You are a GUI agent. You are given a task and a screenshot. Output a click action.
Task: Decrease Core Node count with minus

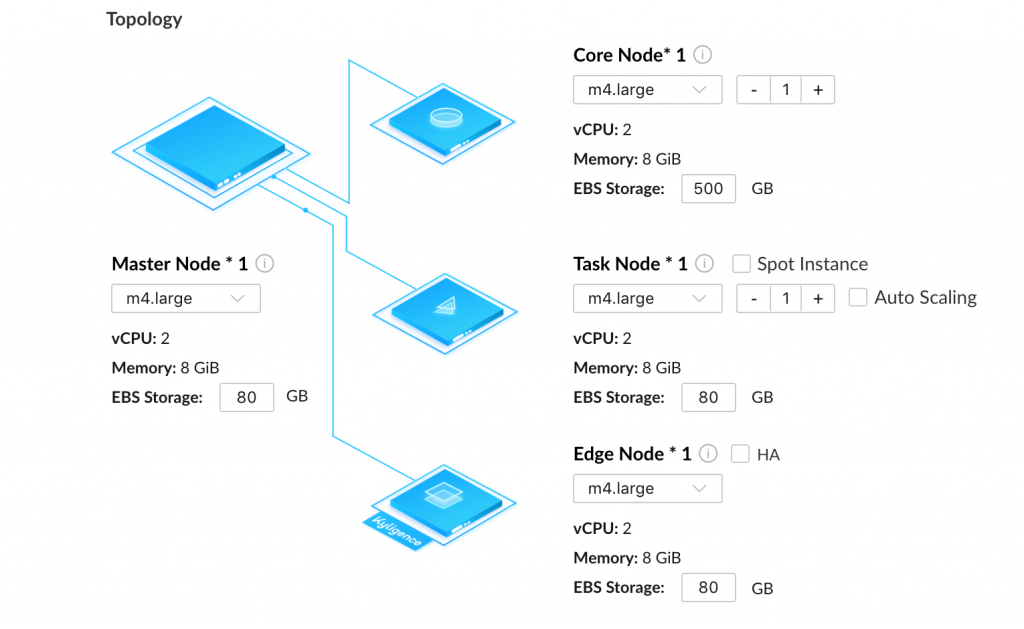pos(754,89)
